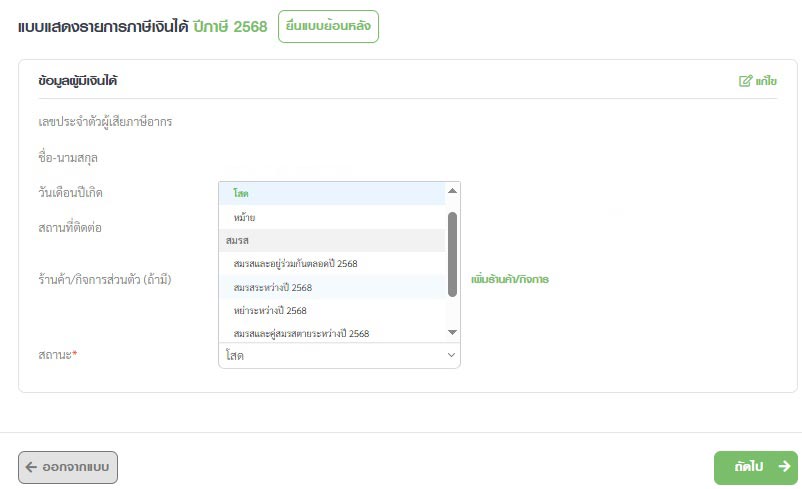The image size is (802, 489).
Task: Click the ถัดไป next button
Action: [x=756, y=467]
